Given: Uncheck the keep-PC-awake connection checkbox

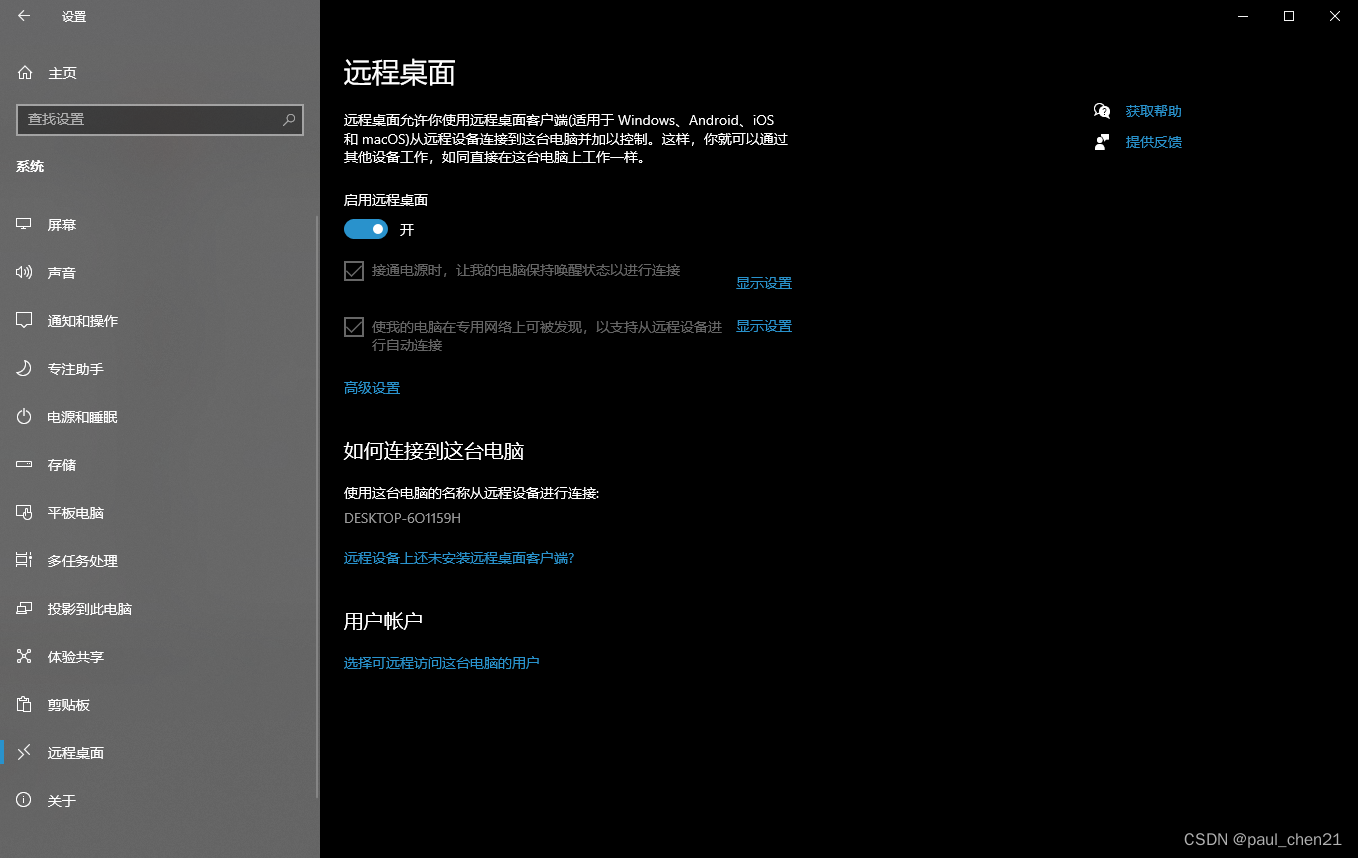Looking at the screenshot, I should (354, 270).
